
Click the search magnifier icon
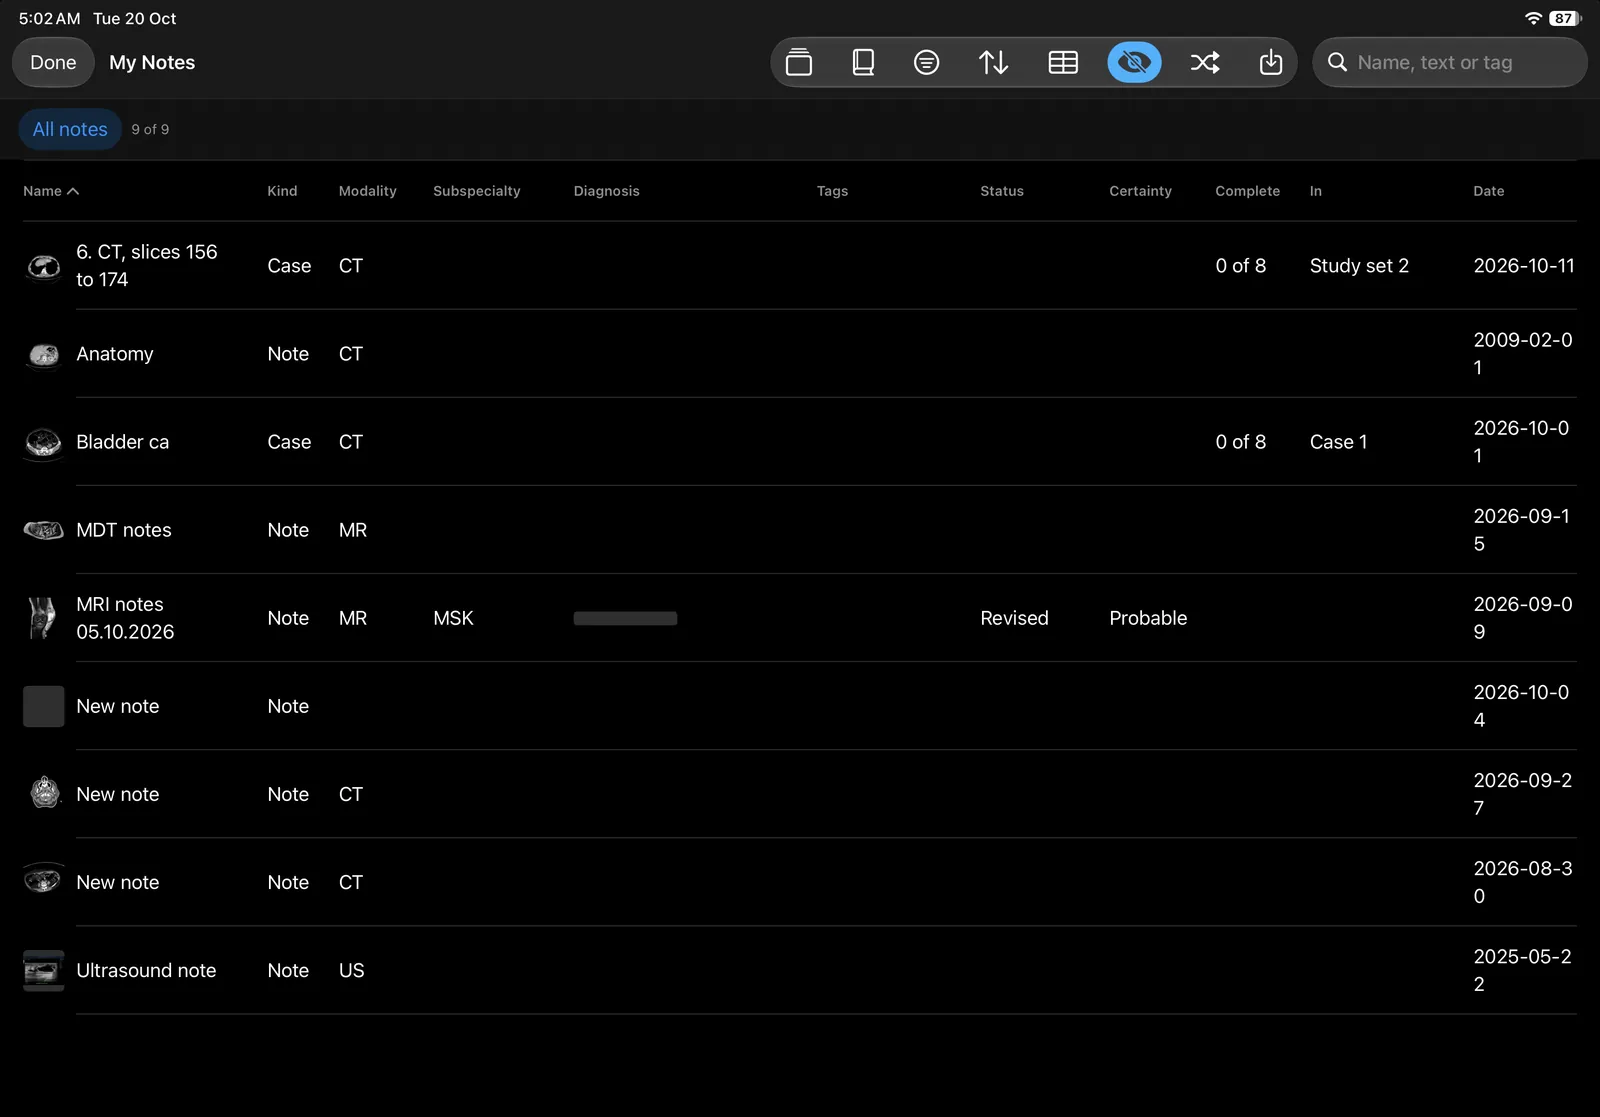coord(1337,62)
